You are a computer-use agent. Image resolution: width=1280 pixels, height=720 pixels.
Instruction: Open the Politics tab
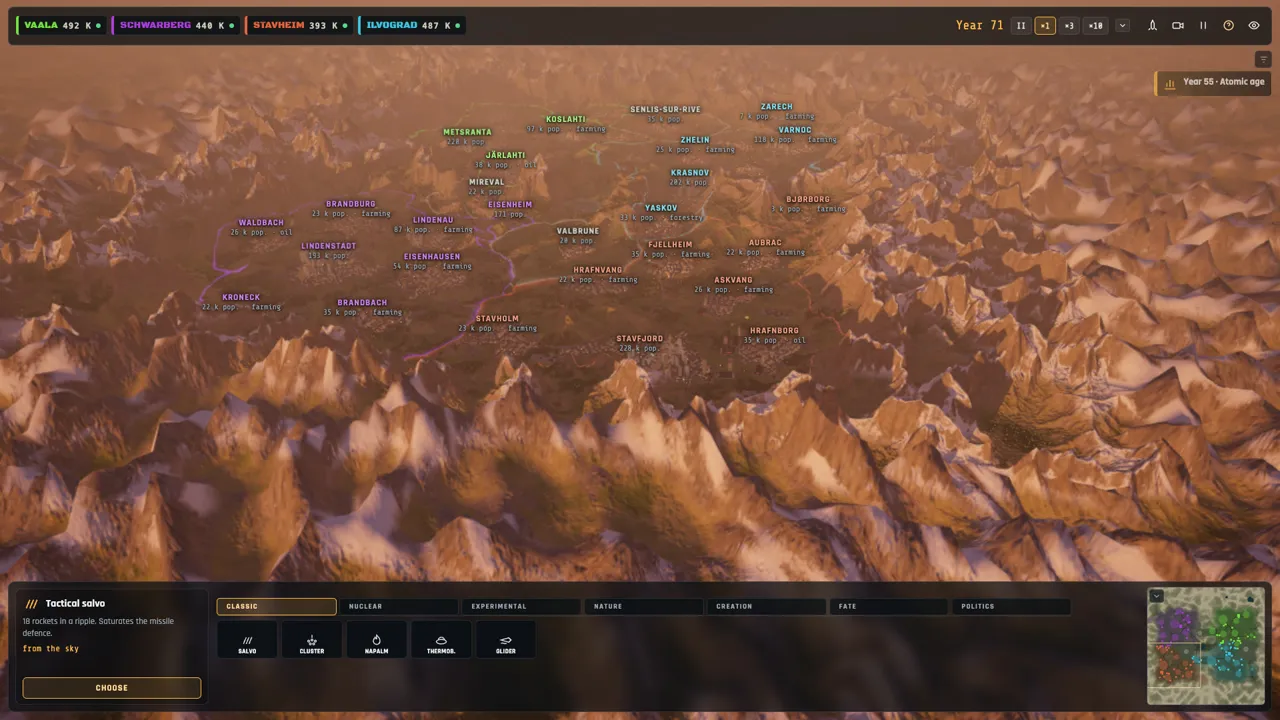1011,606
